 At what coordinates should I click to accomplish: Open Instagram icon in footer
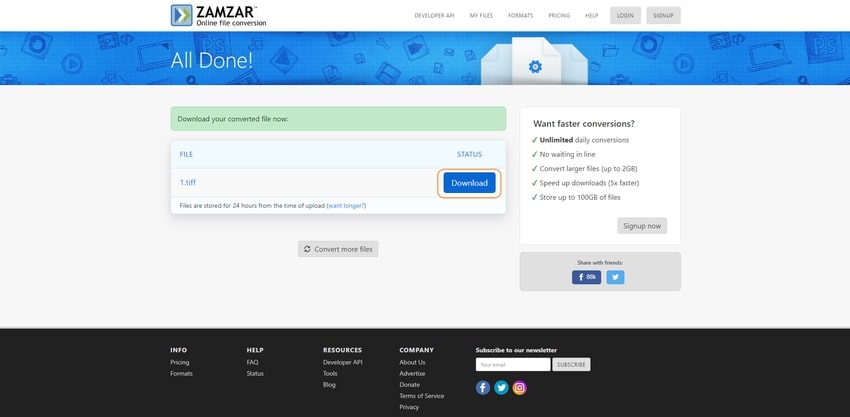(x=519, y=387)
